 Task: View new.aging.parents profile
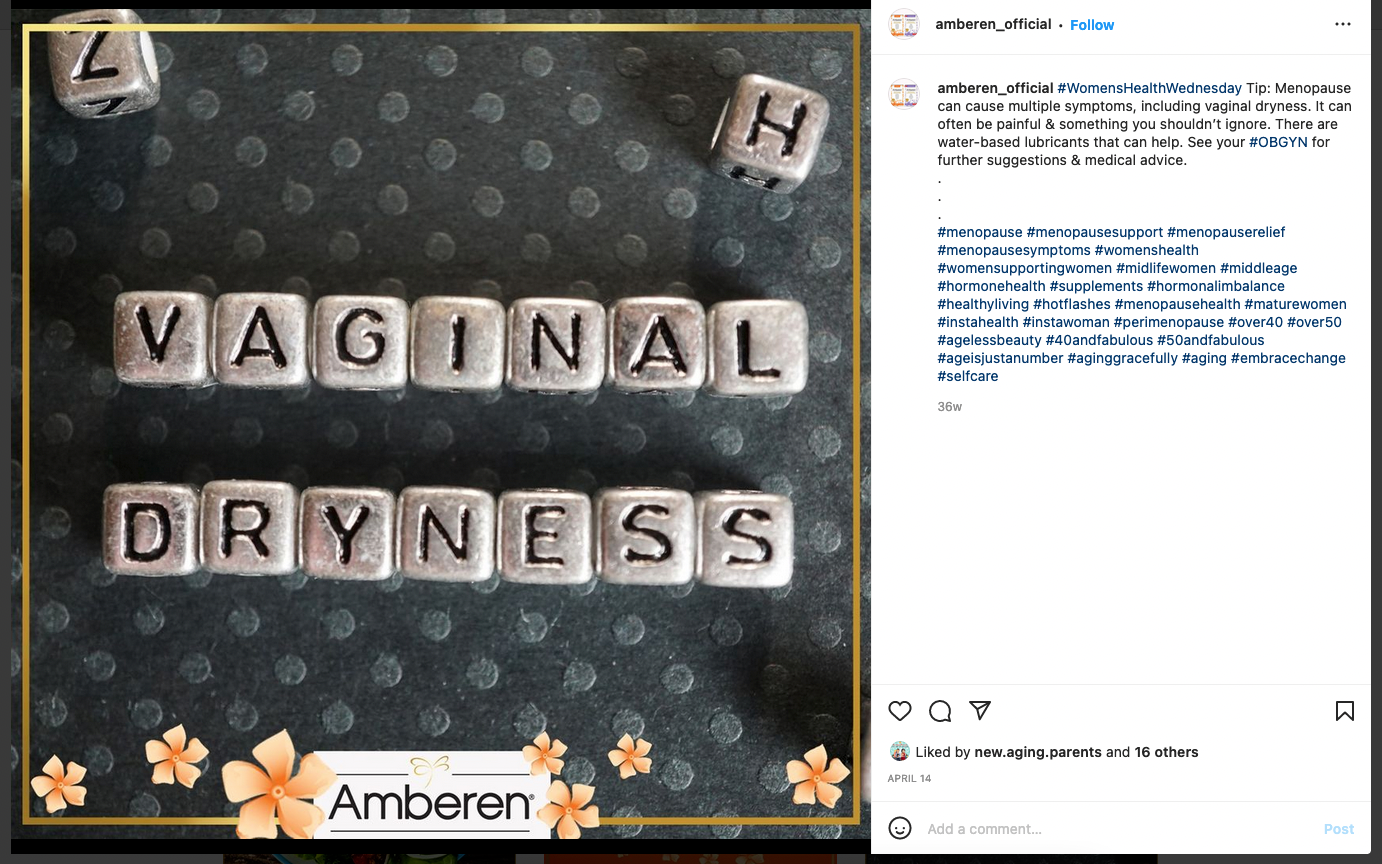tap(1038, 752)
